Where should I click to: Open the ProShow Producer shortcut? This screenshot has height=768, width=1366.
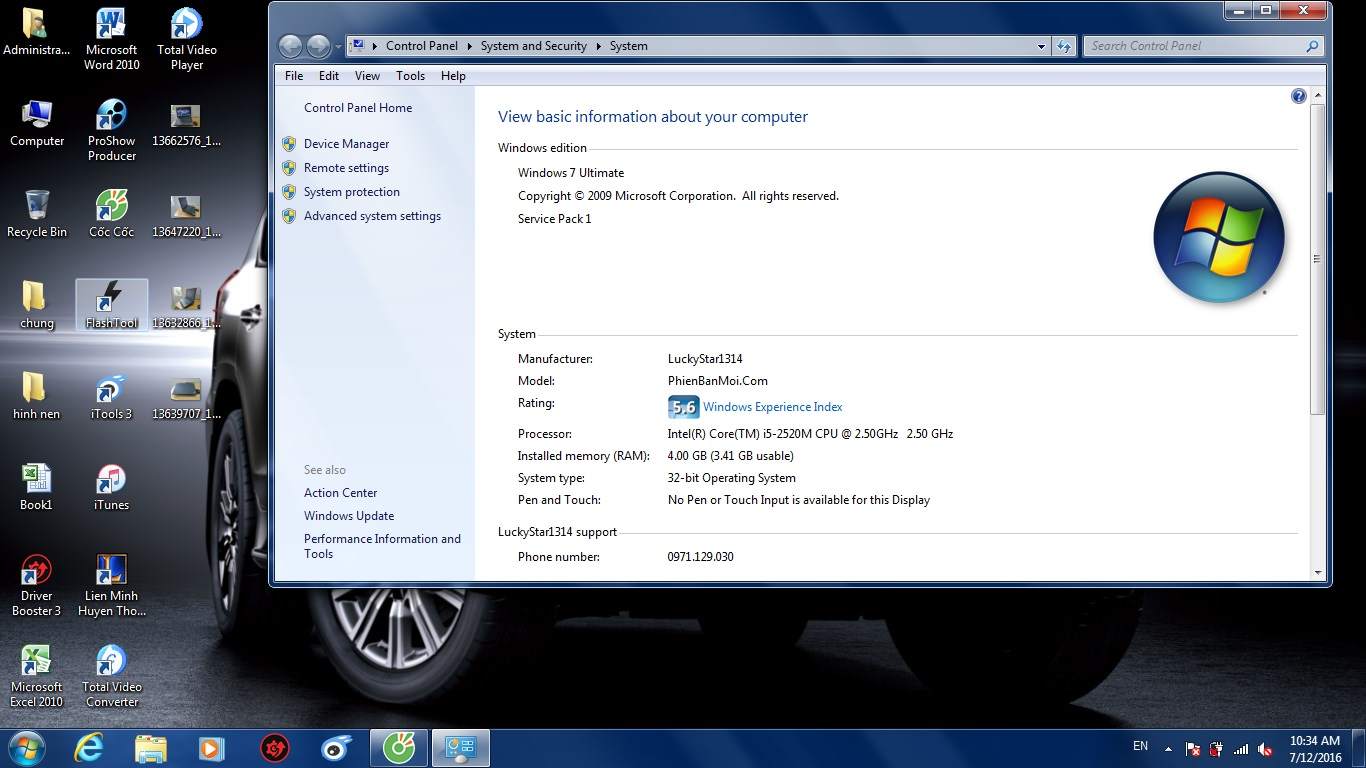pos(111,129)
